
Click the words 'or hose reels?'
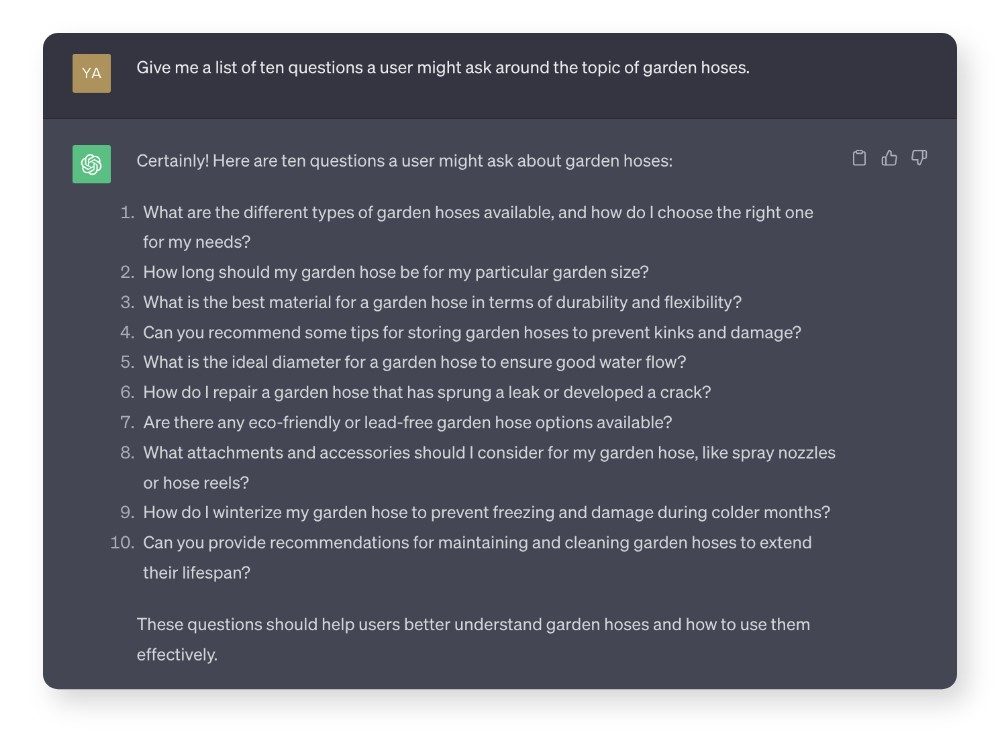tap(196, 482)
